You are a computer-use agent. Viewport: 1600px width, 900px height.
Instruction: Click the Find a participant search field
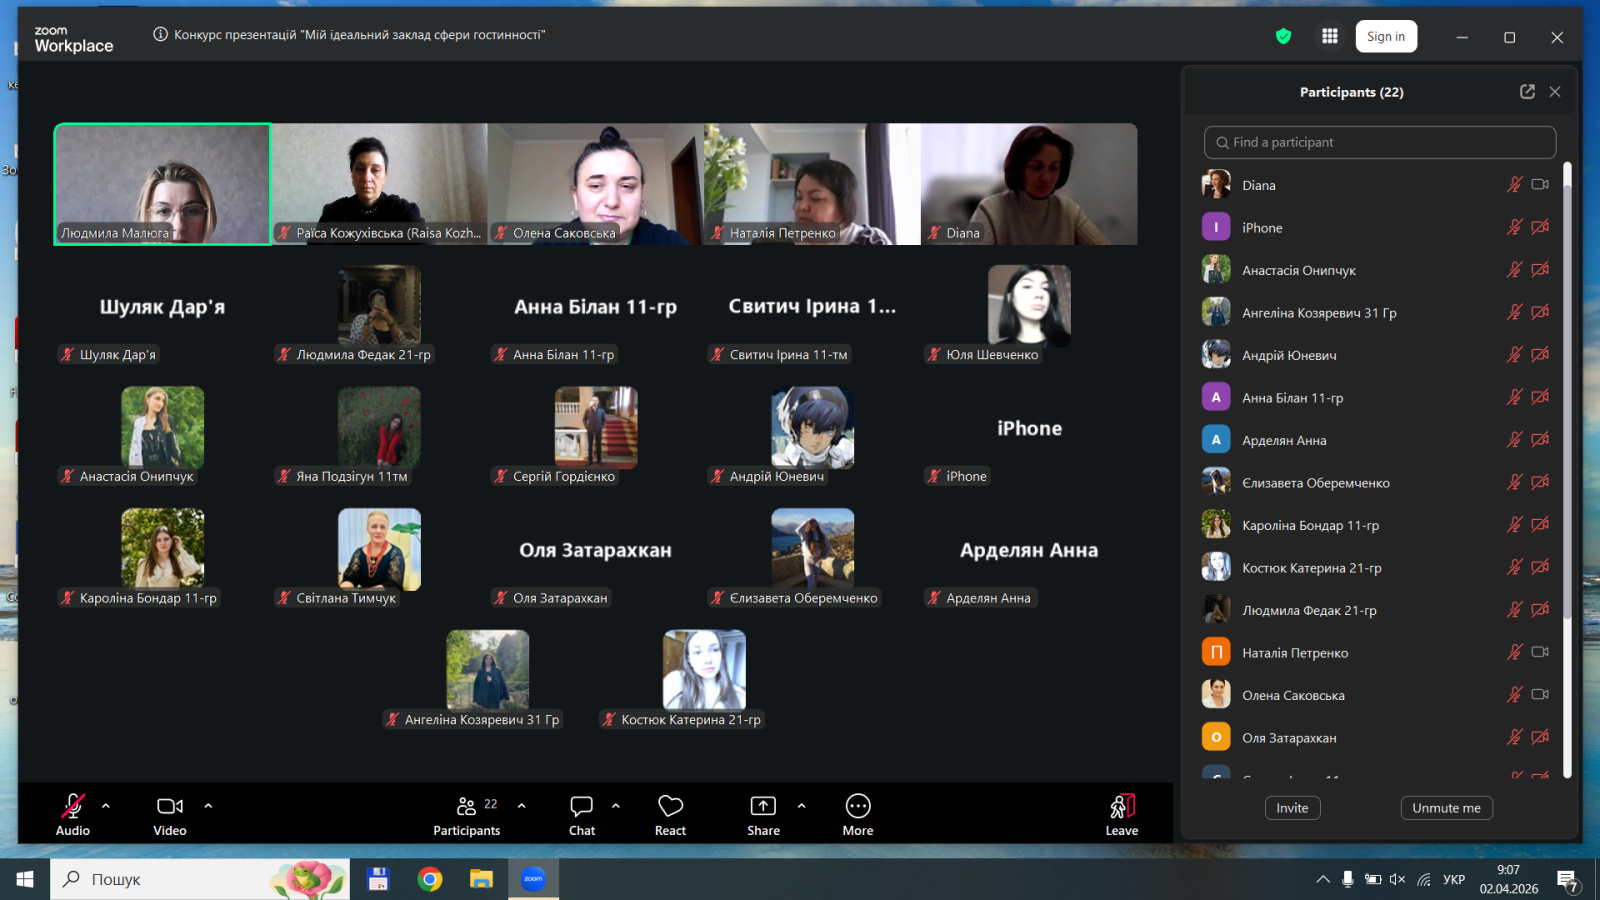[1380, 143]
